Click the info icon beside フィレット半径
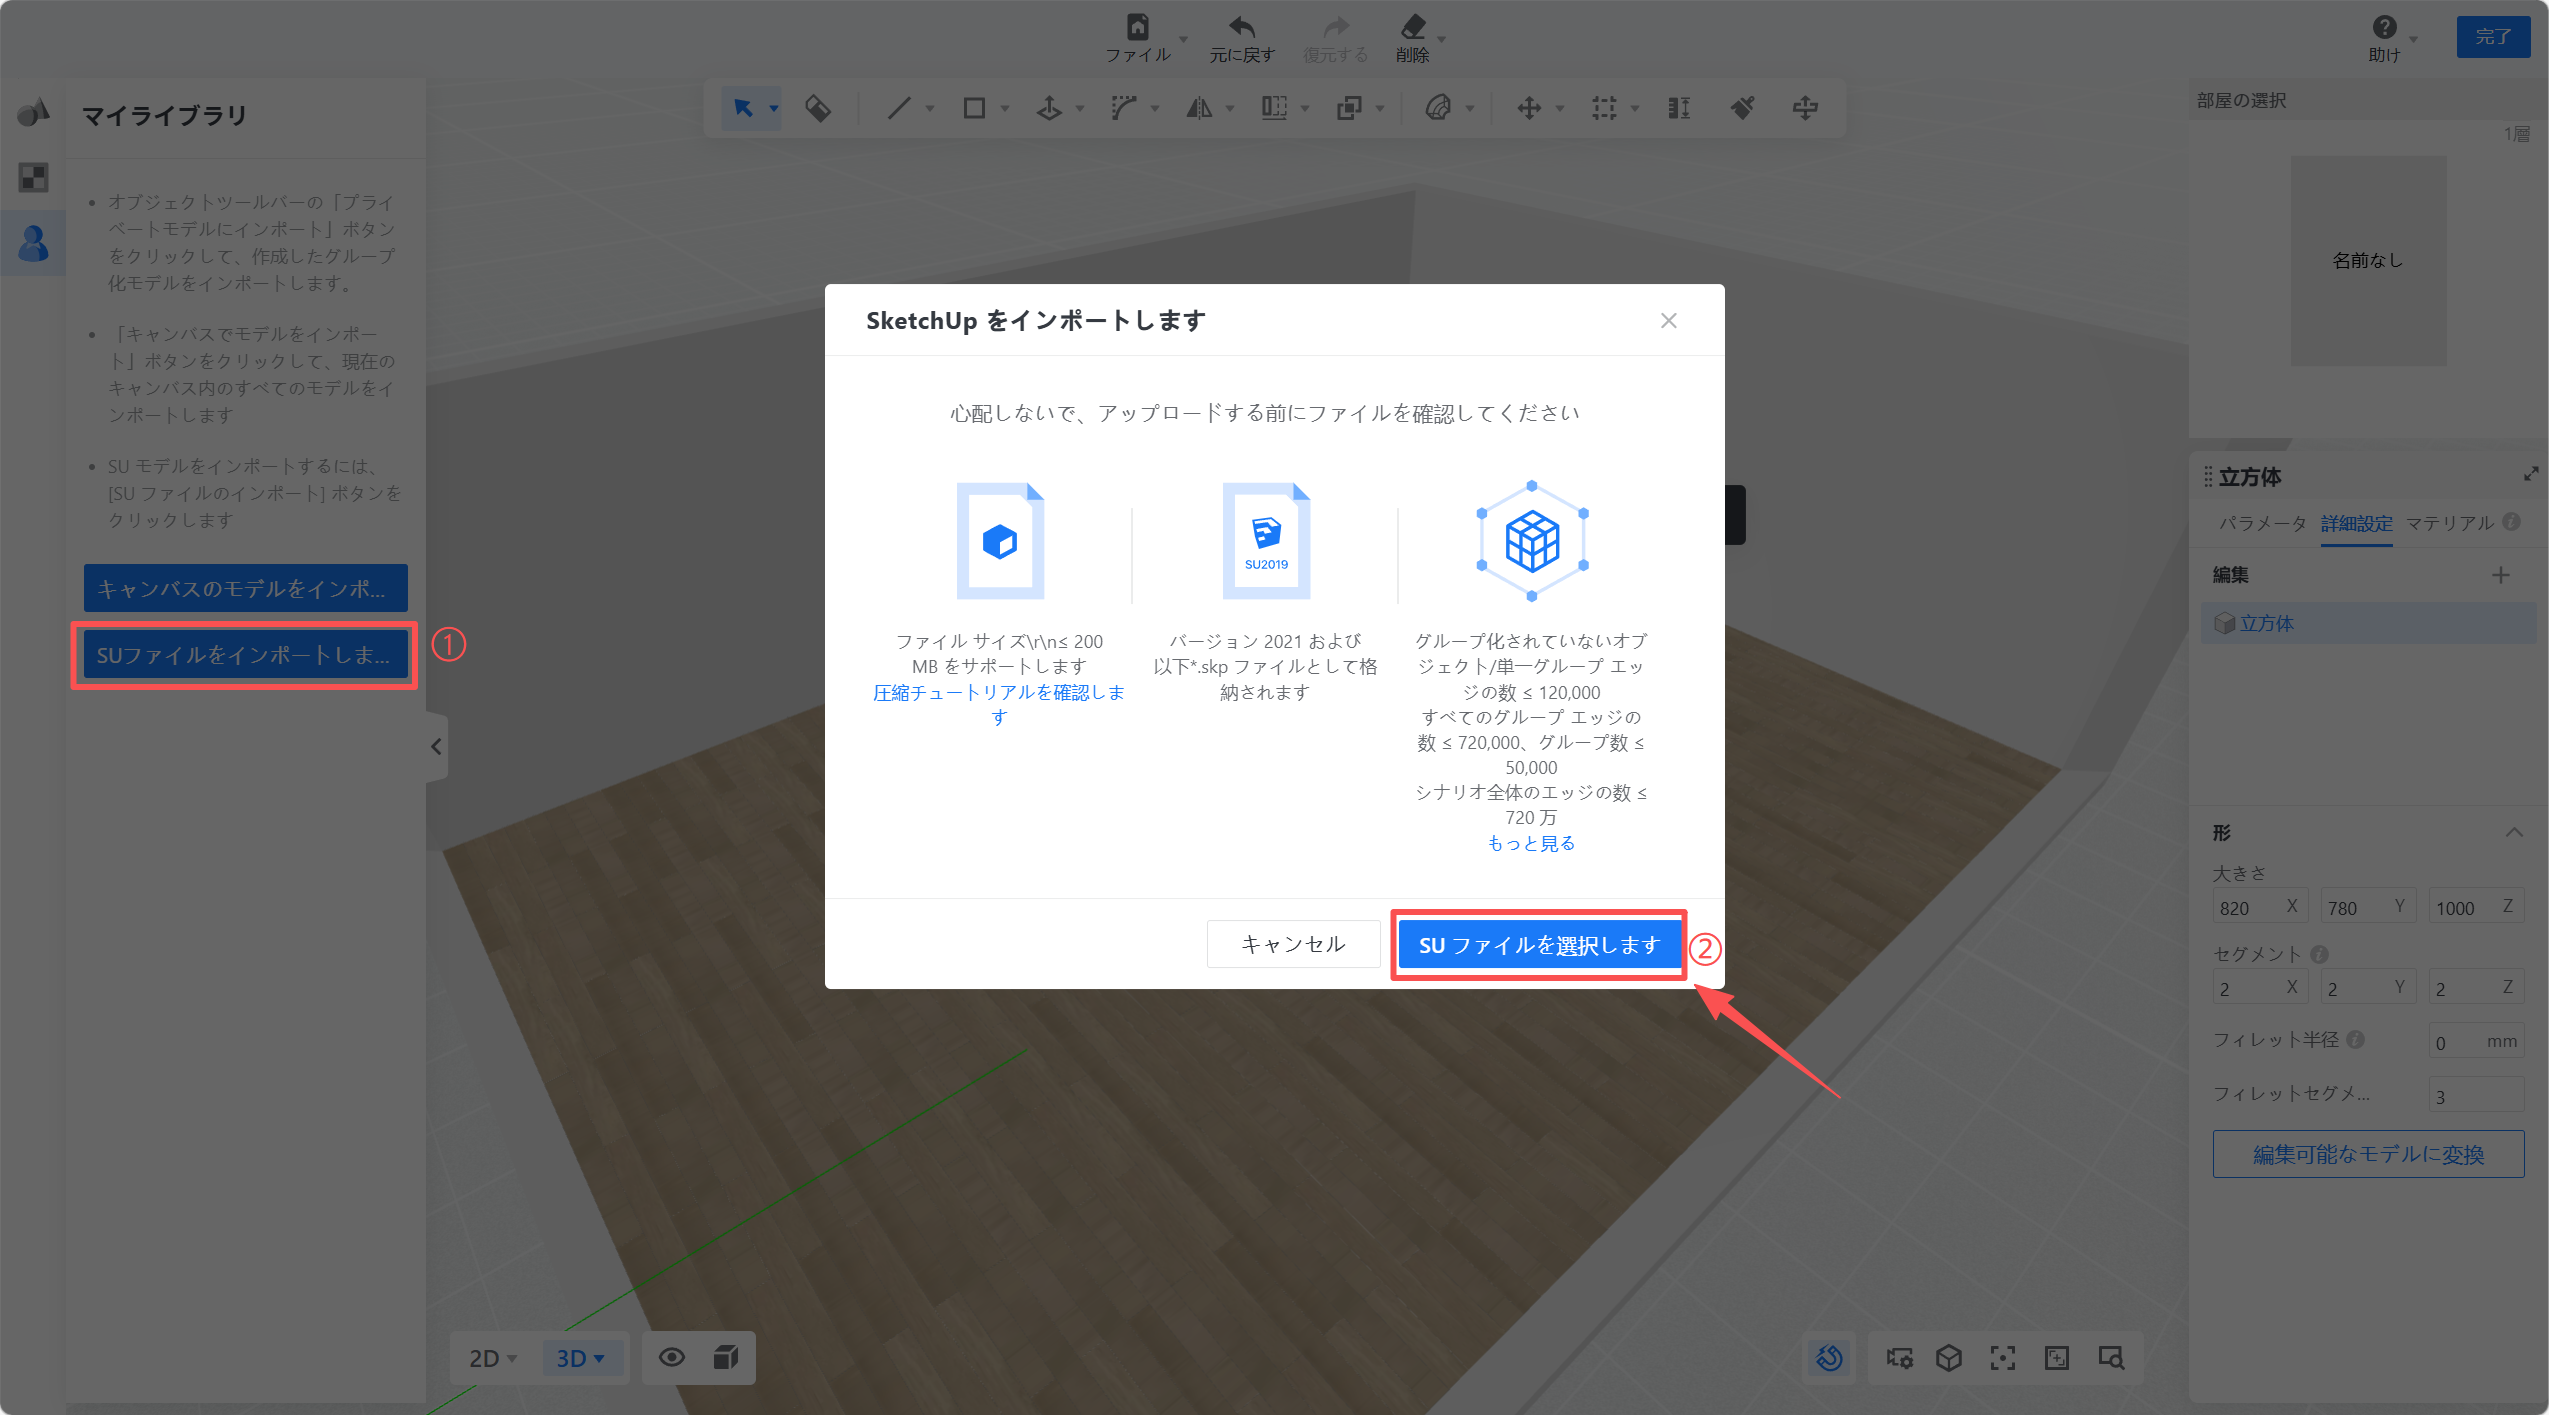The height and width of the screenshot is (1415, 2549). click(x=2355, y=1040)
